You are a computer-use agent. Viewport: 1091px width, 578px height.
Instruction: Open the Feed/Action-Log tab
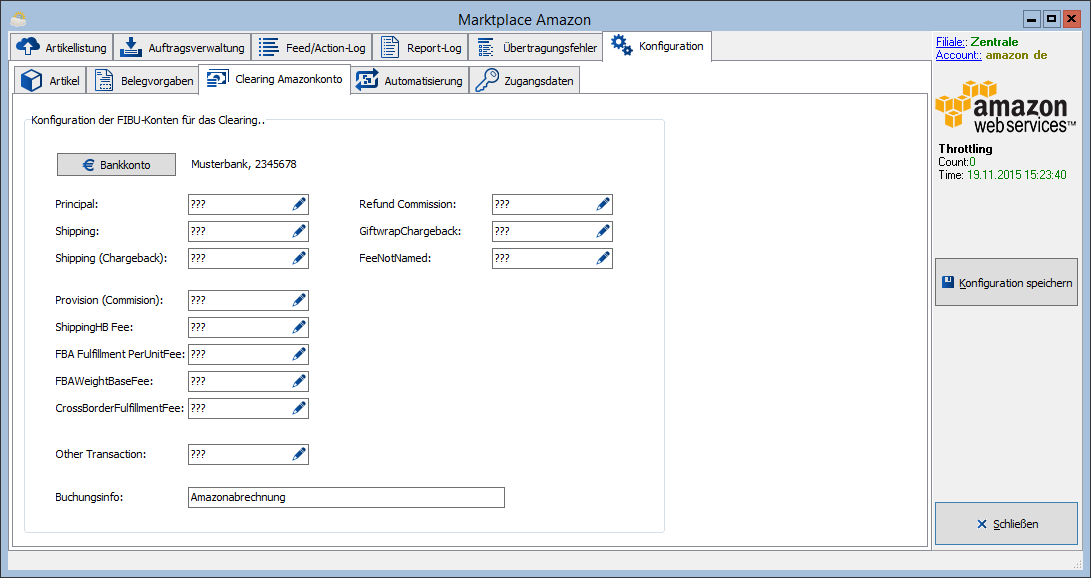click(x=312, y=47)
